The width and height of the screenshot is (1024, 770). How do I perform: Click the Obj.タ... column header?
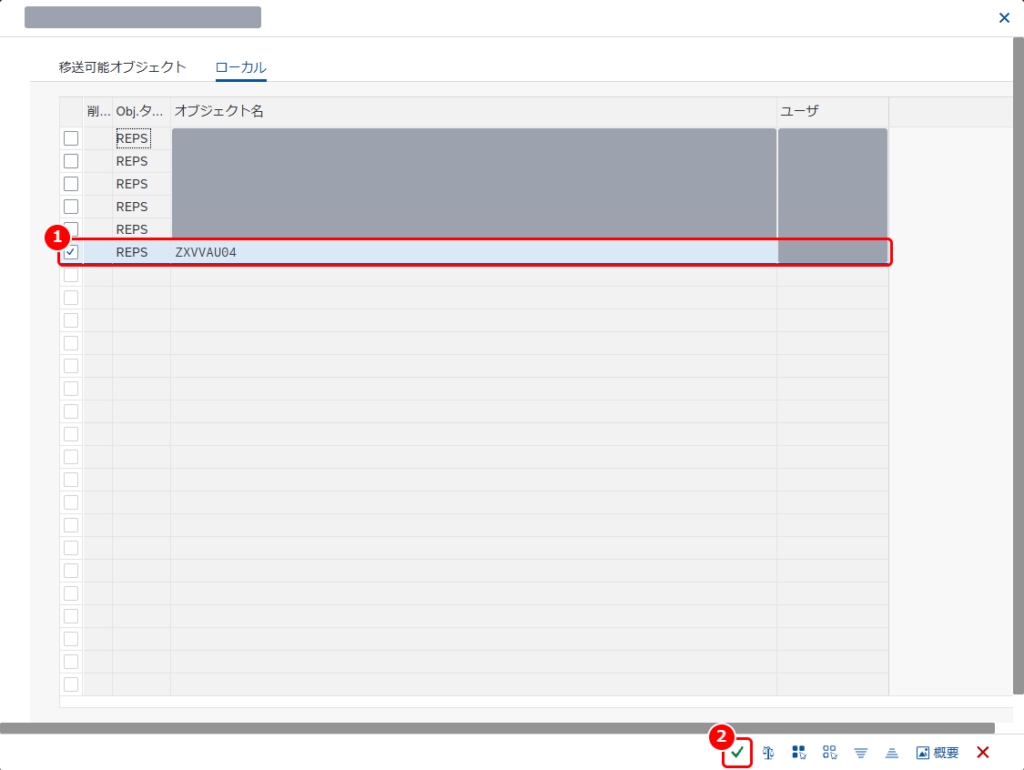tap(141, 111)
